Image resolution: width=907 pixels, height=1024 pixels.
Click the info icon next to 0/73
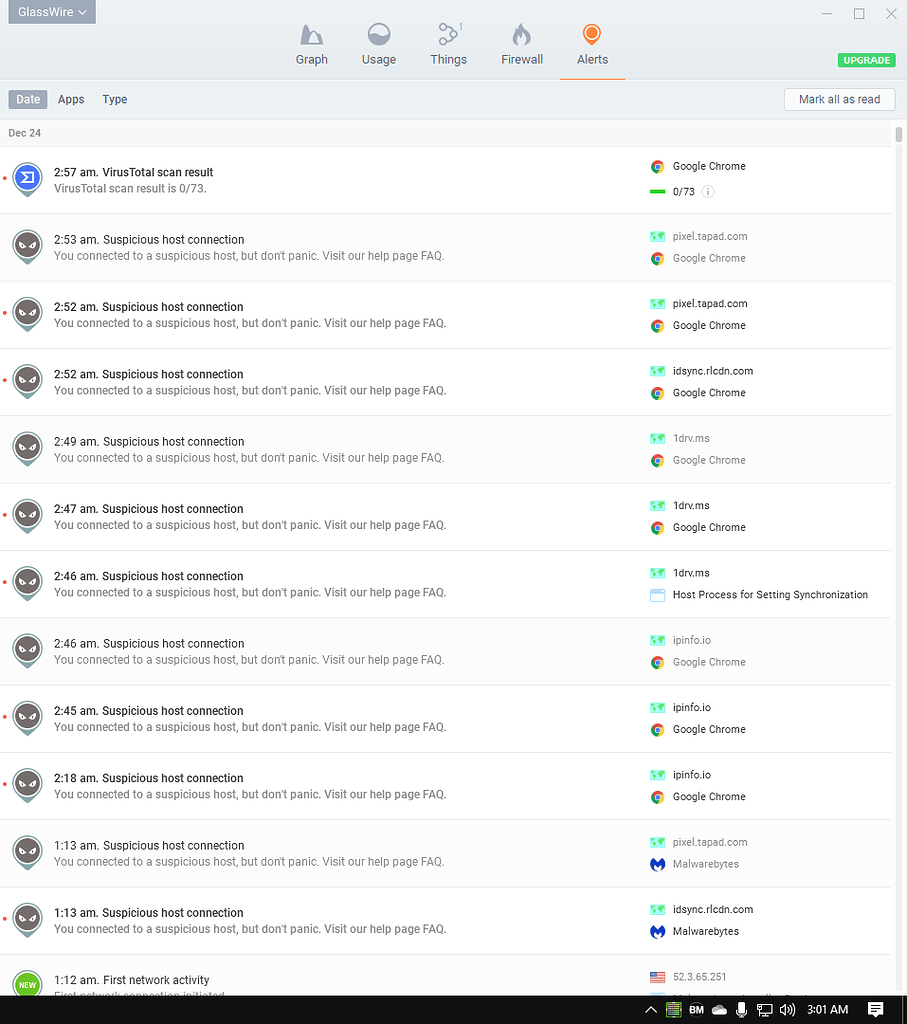[x=708, y=191]
